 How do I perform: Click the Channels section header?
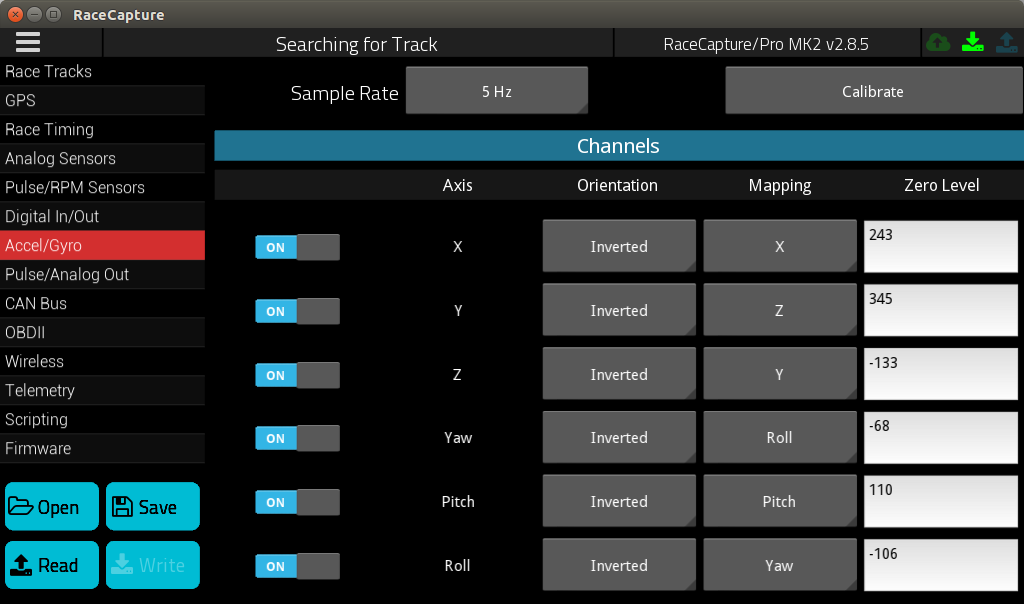[618, 146]
